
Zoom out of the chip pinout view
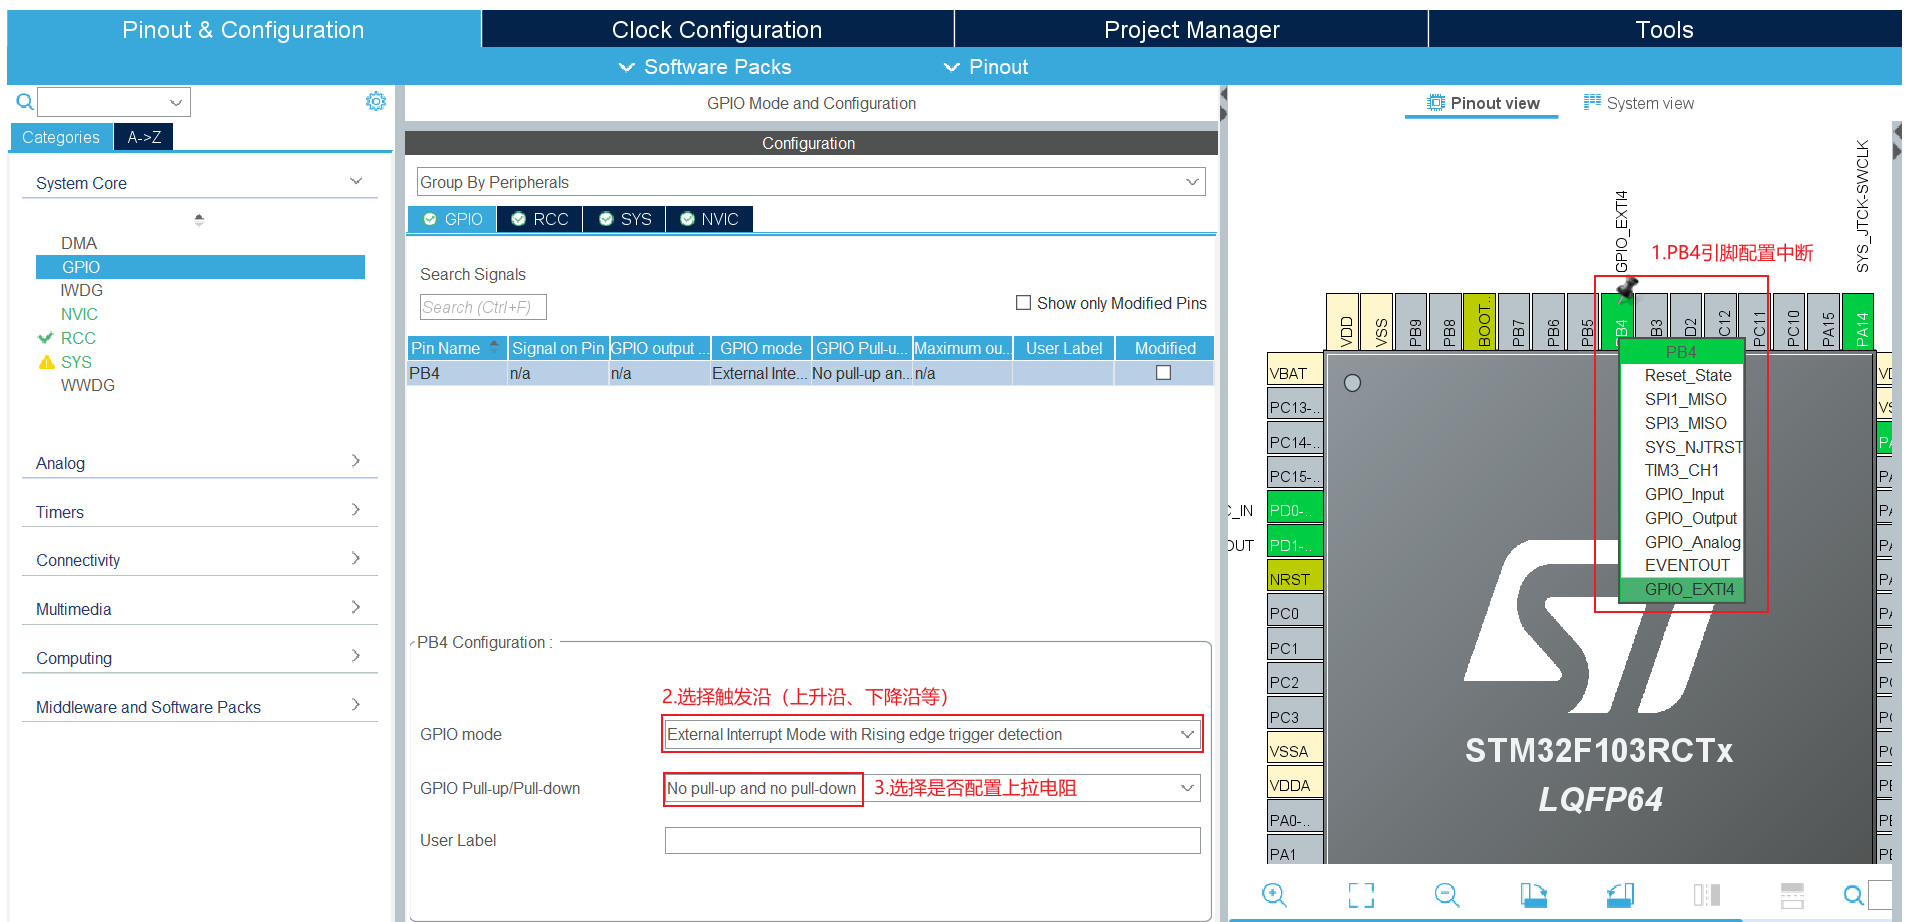(x=1447, y=895)
